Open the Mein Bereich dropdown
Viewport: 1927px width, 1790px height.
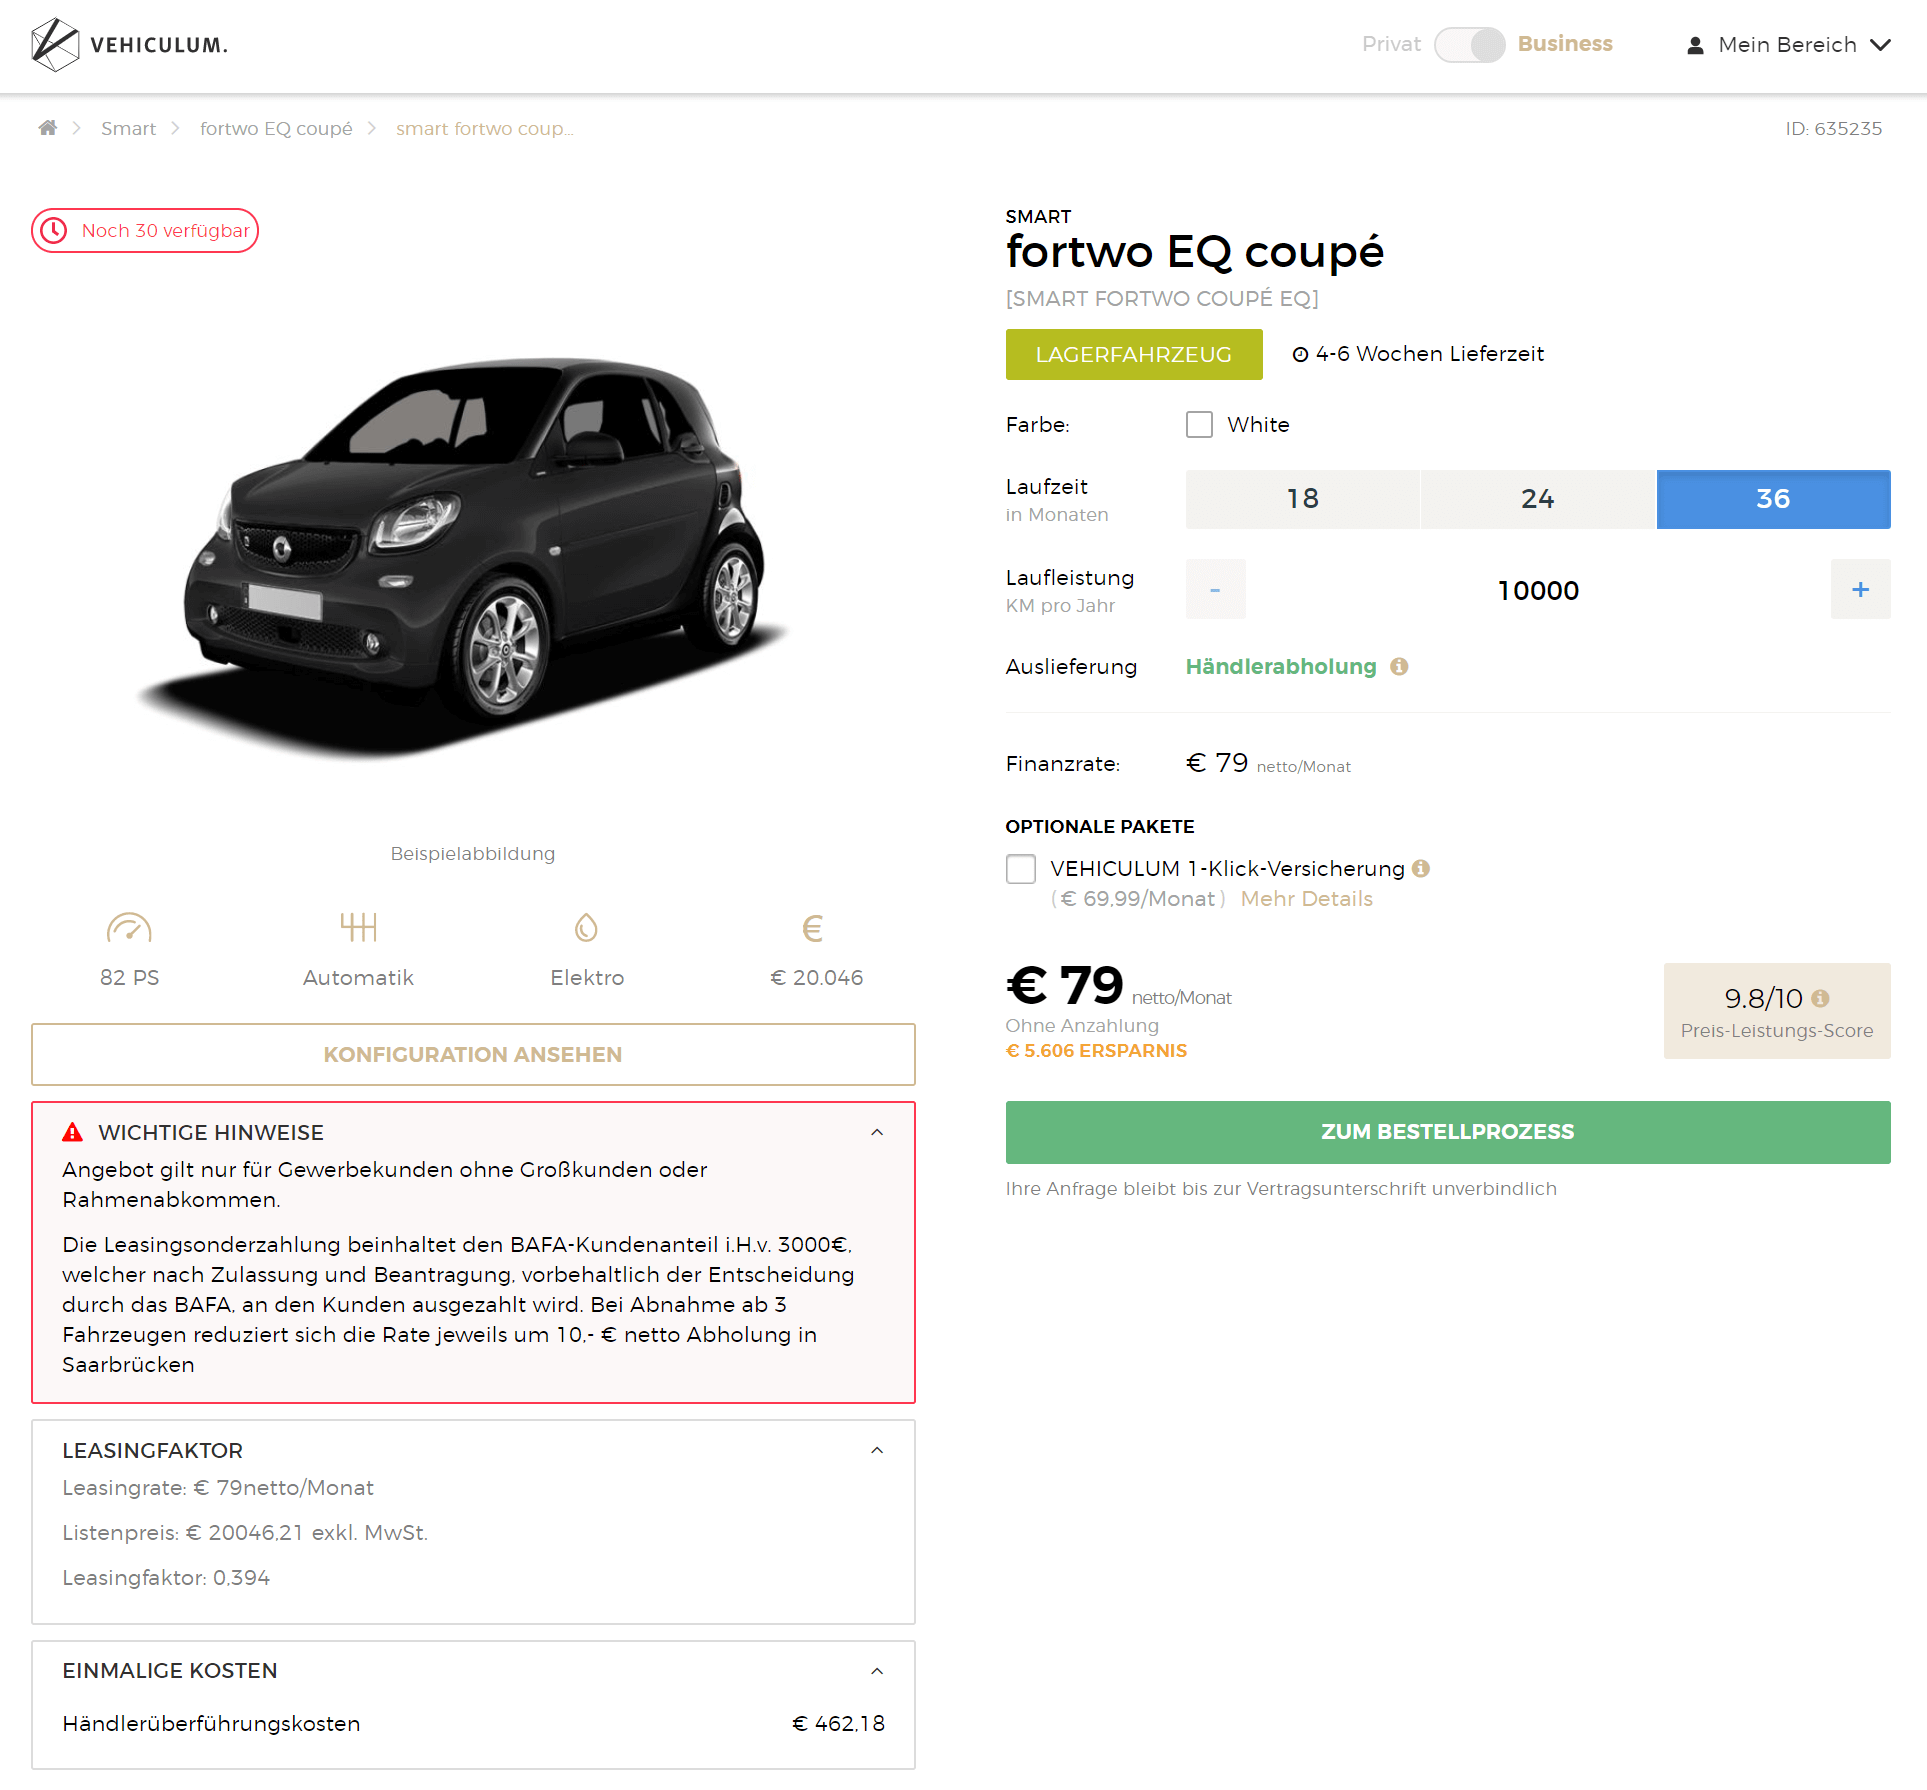click(x=1788, y=45)
